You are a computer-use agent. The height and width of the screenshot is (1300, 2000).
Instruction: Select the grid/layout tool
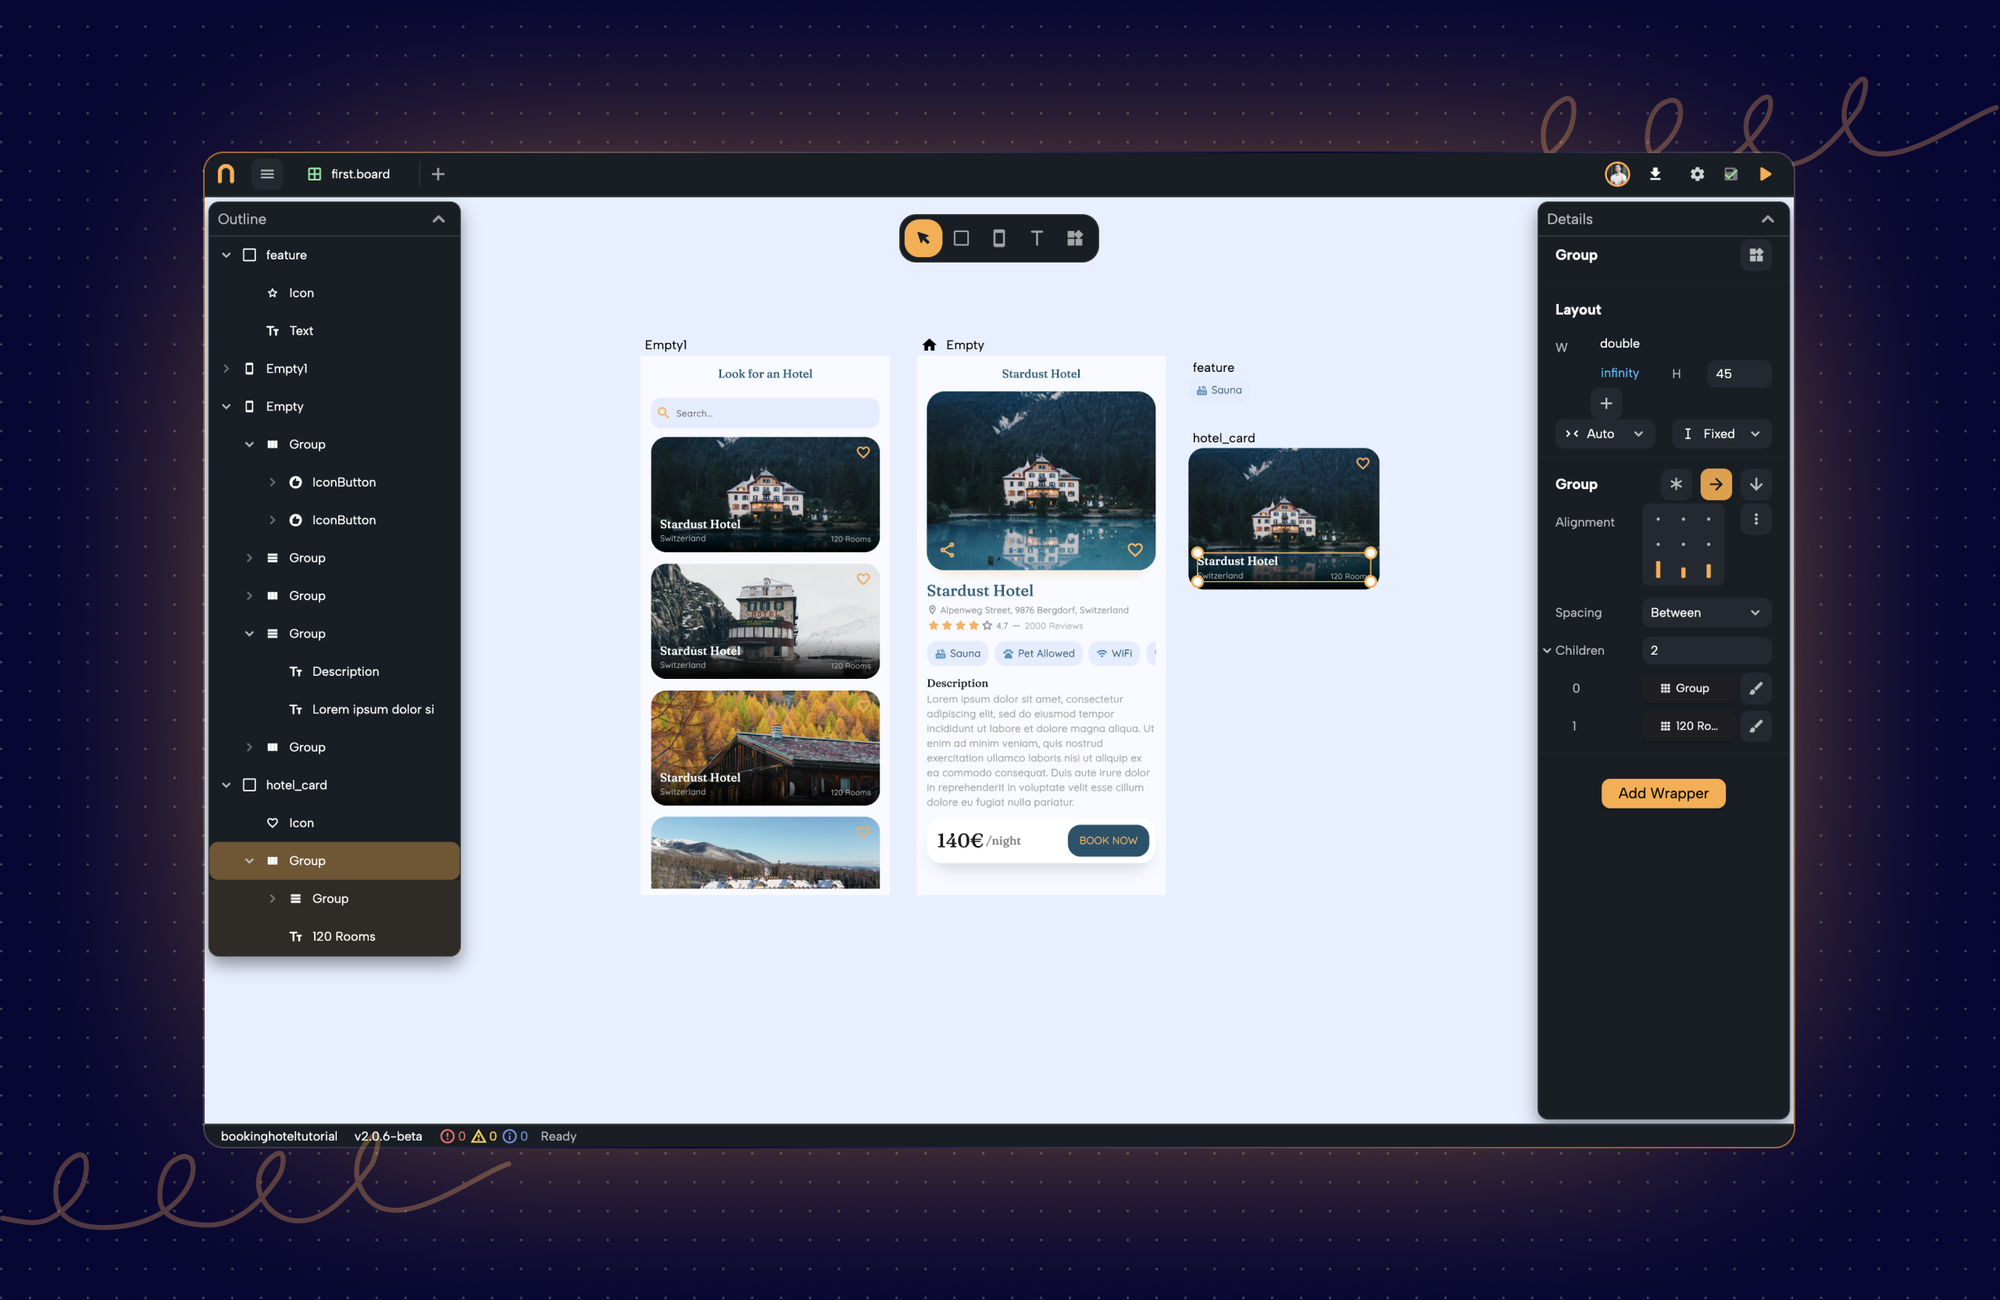[x=1074, y=238]
